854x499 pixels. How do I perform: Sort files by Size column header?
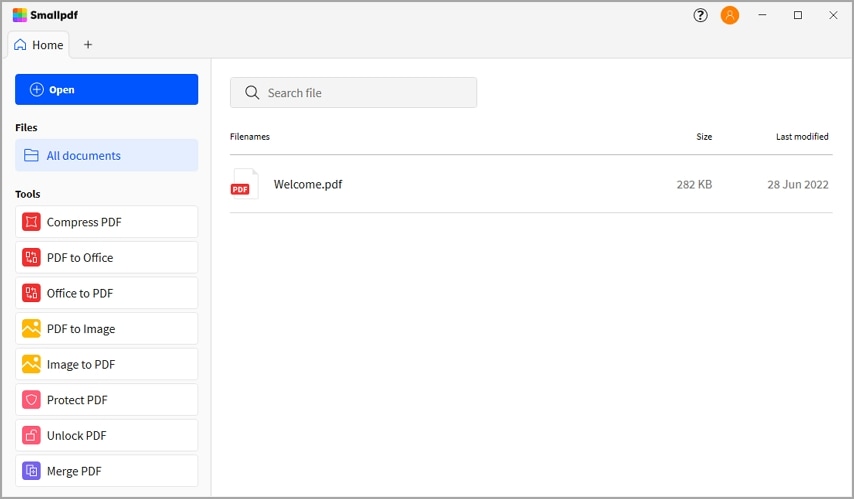[x=704, y=137]
